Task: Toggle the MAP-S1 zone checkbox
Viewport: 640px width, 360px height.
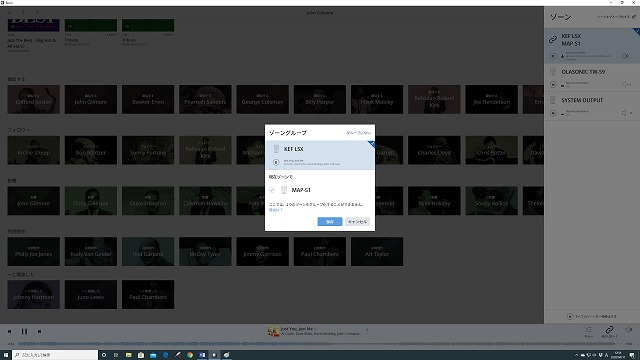Action: [x=272, y=190]
